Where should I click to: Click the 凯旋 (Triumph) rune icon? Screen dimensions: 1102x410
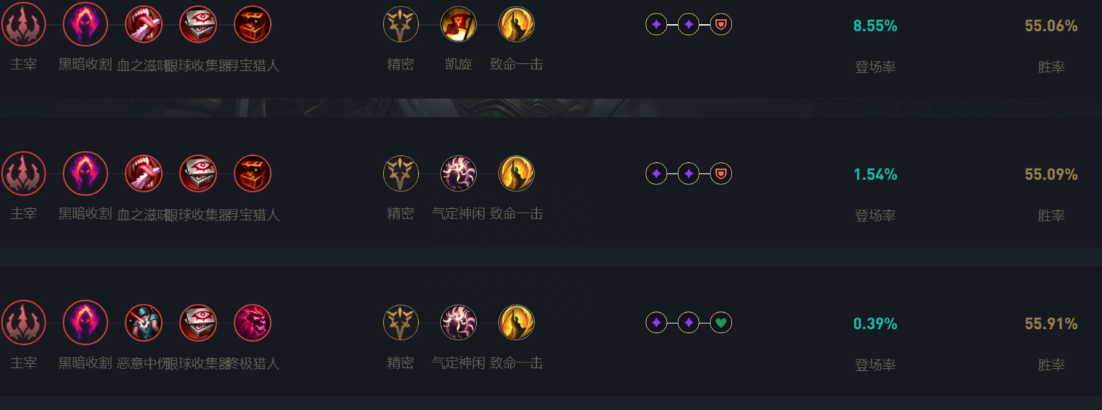coord(459,25)
